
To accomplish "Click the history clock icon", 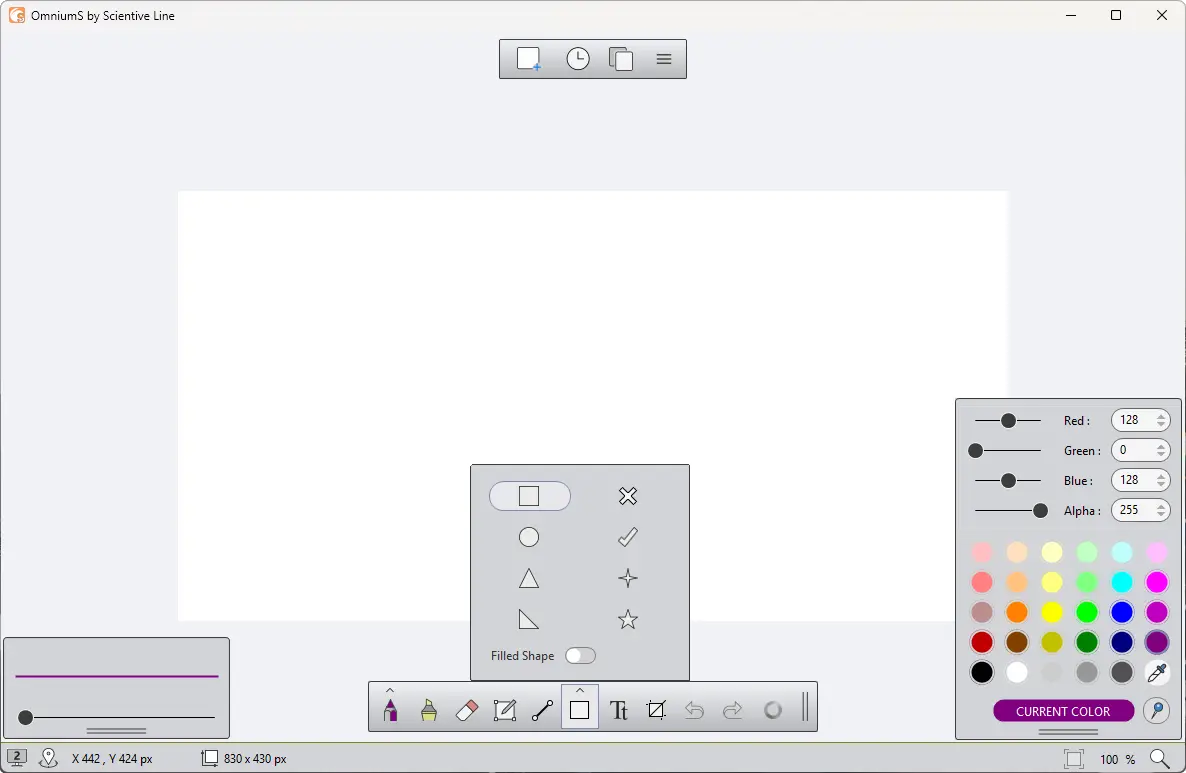I will tap(578, 59).
